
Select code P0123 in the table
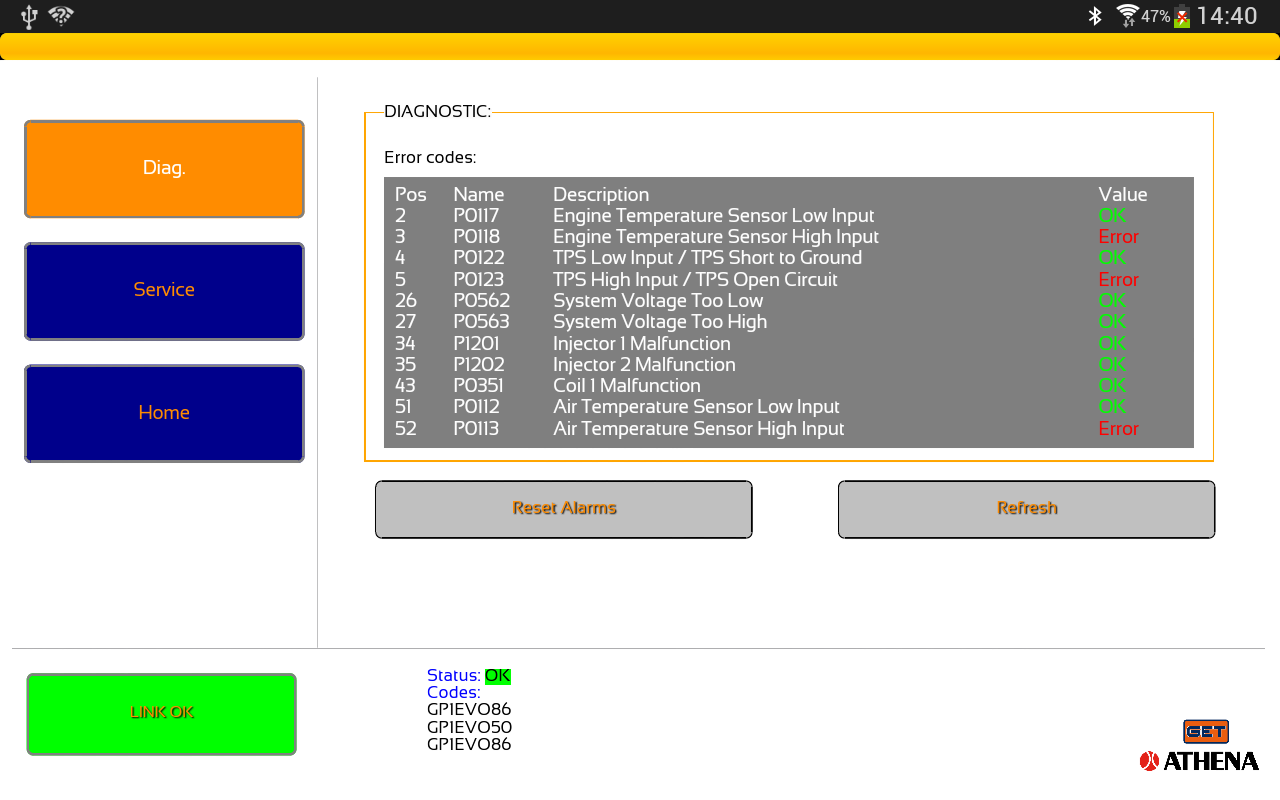[x=479, y=280]
